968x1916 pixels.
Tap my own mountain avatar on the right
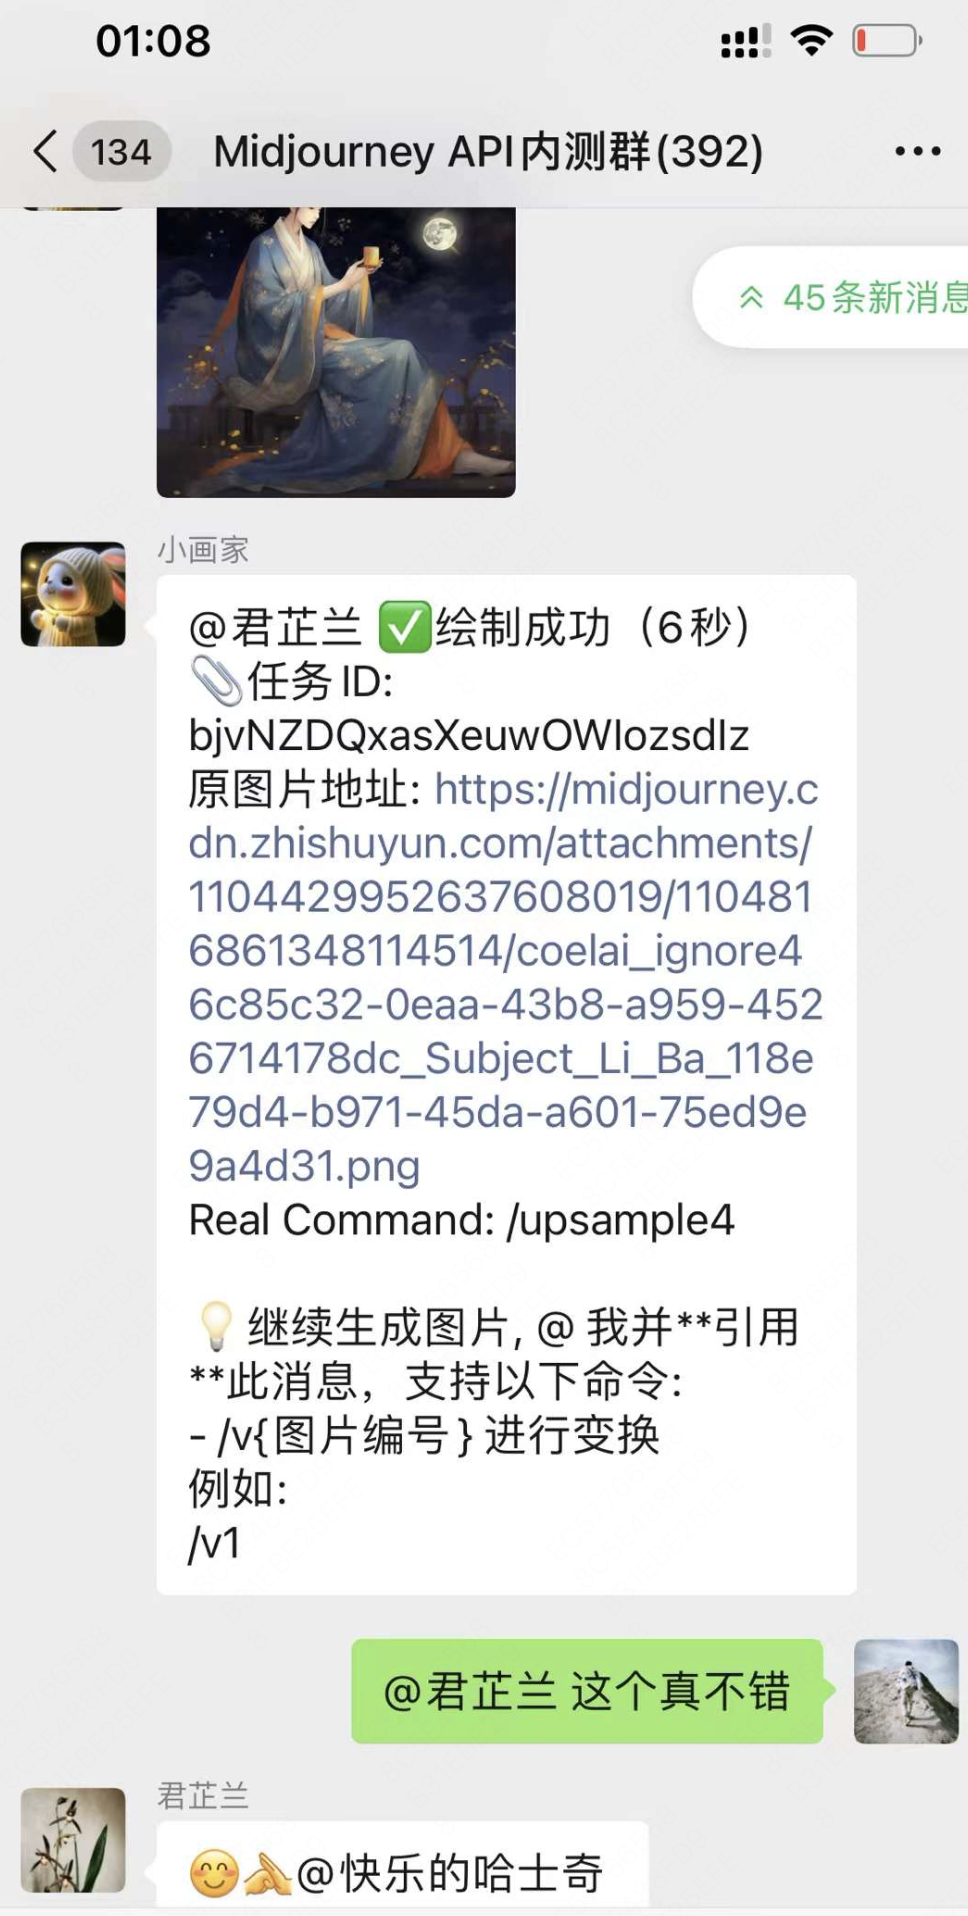click(x=906, y=1691)
